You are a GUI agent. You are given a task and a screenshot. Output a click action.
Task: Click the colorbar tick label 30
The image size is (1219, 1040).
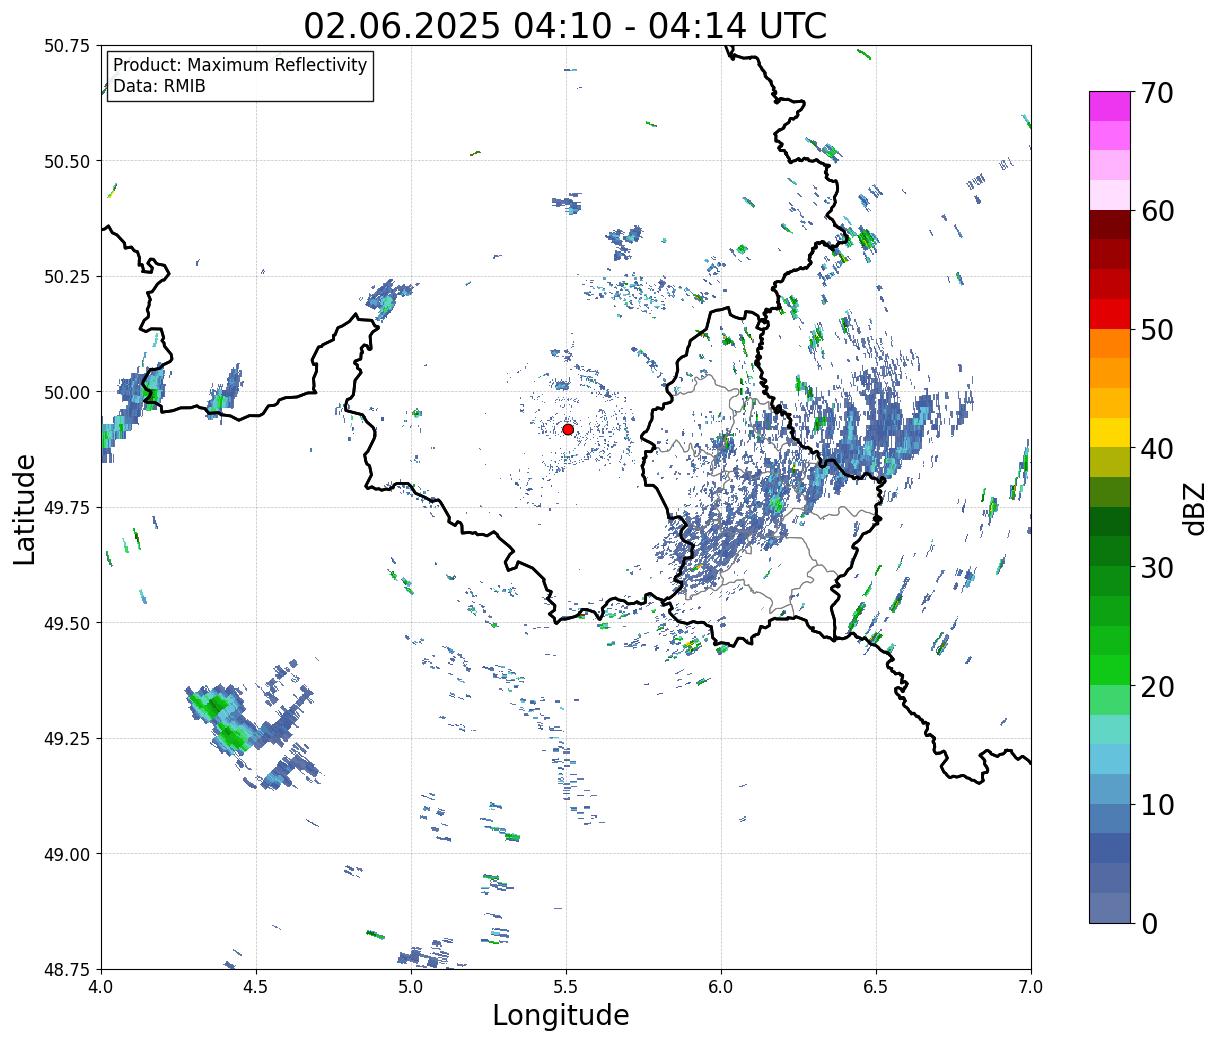tap(1157, 568)
